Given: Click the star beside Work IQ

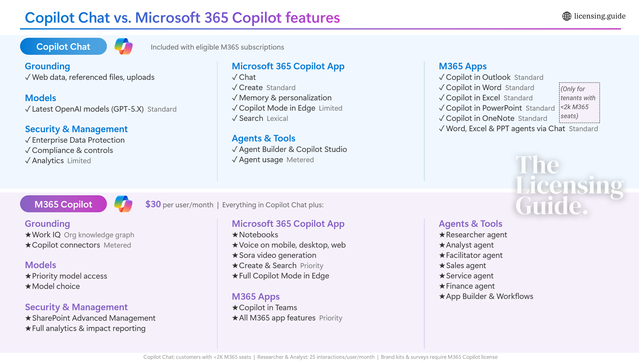Looking at the screenshot, I should pyautogui.click(x=28, y=235).
